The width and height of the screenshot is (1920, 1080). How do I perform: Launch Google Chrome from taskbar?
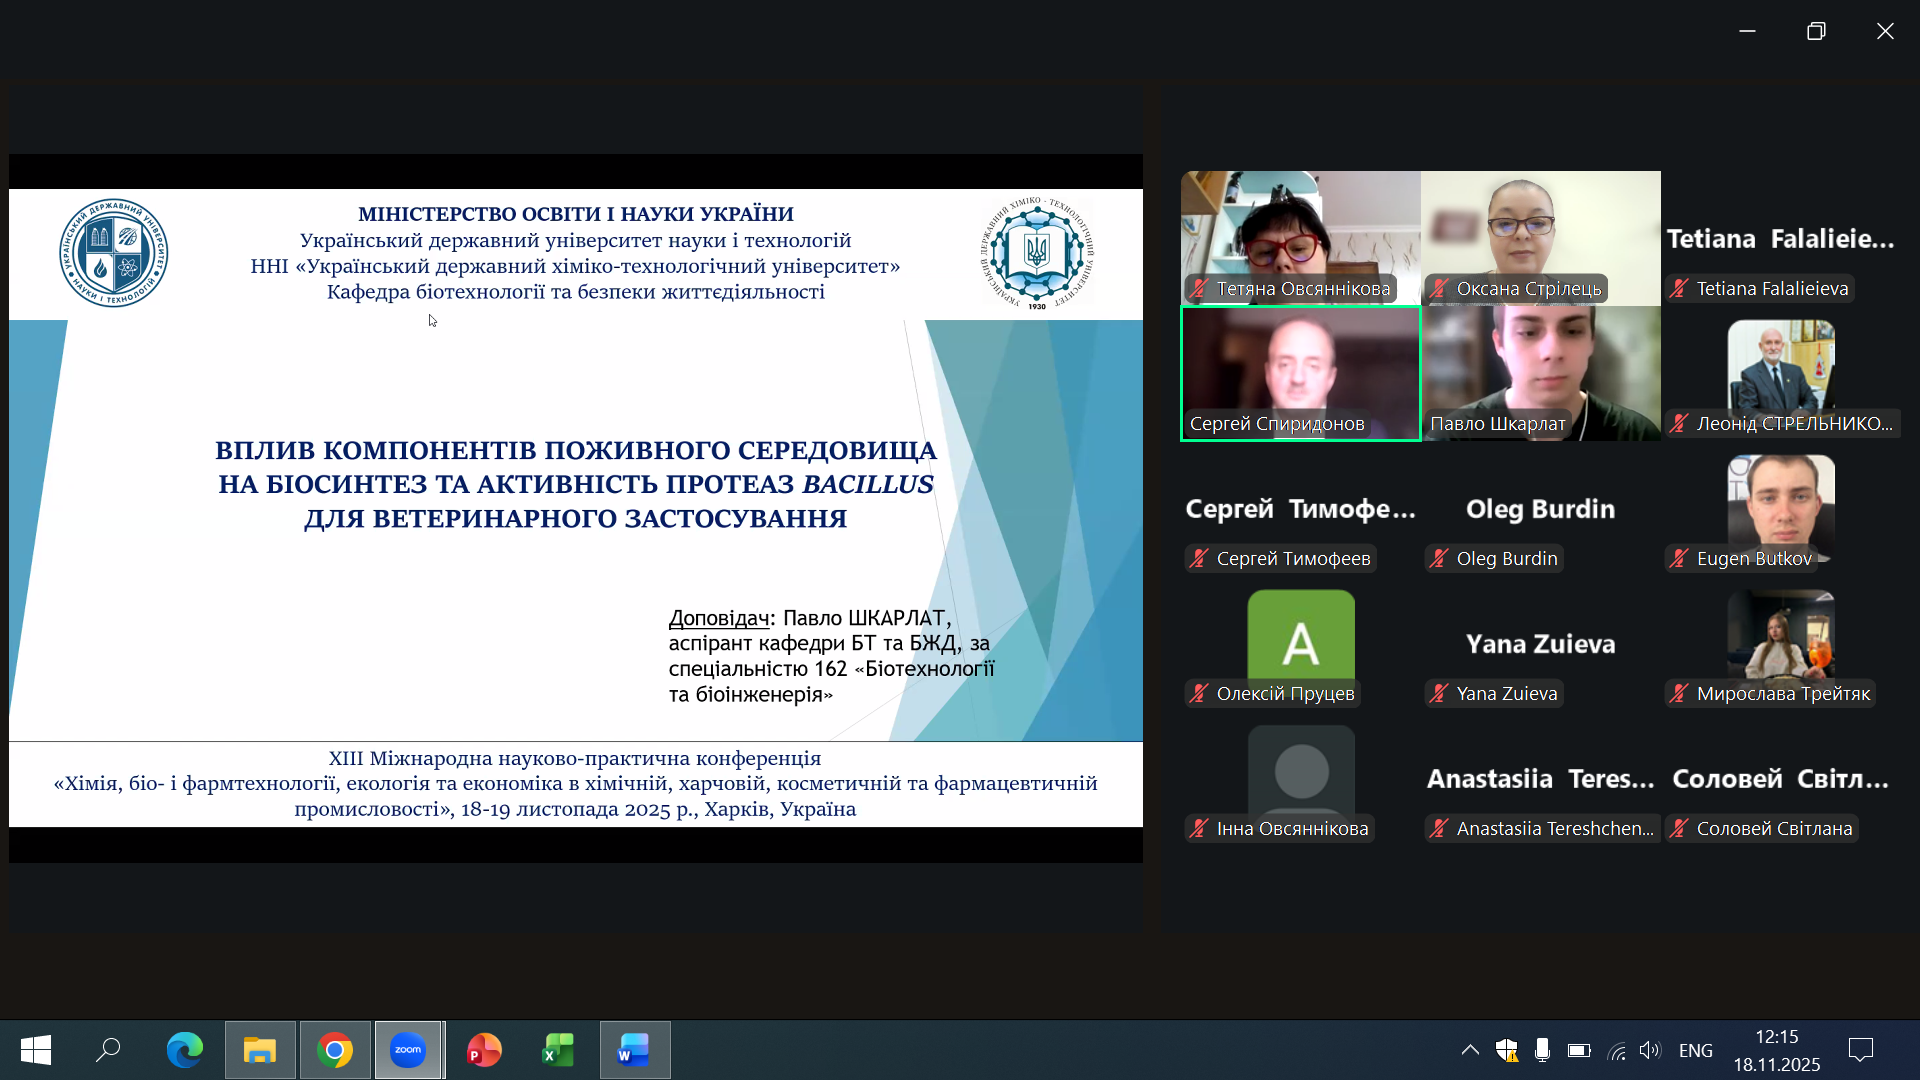pyautogui.click(x=335, y=1050)
